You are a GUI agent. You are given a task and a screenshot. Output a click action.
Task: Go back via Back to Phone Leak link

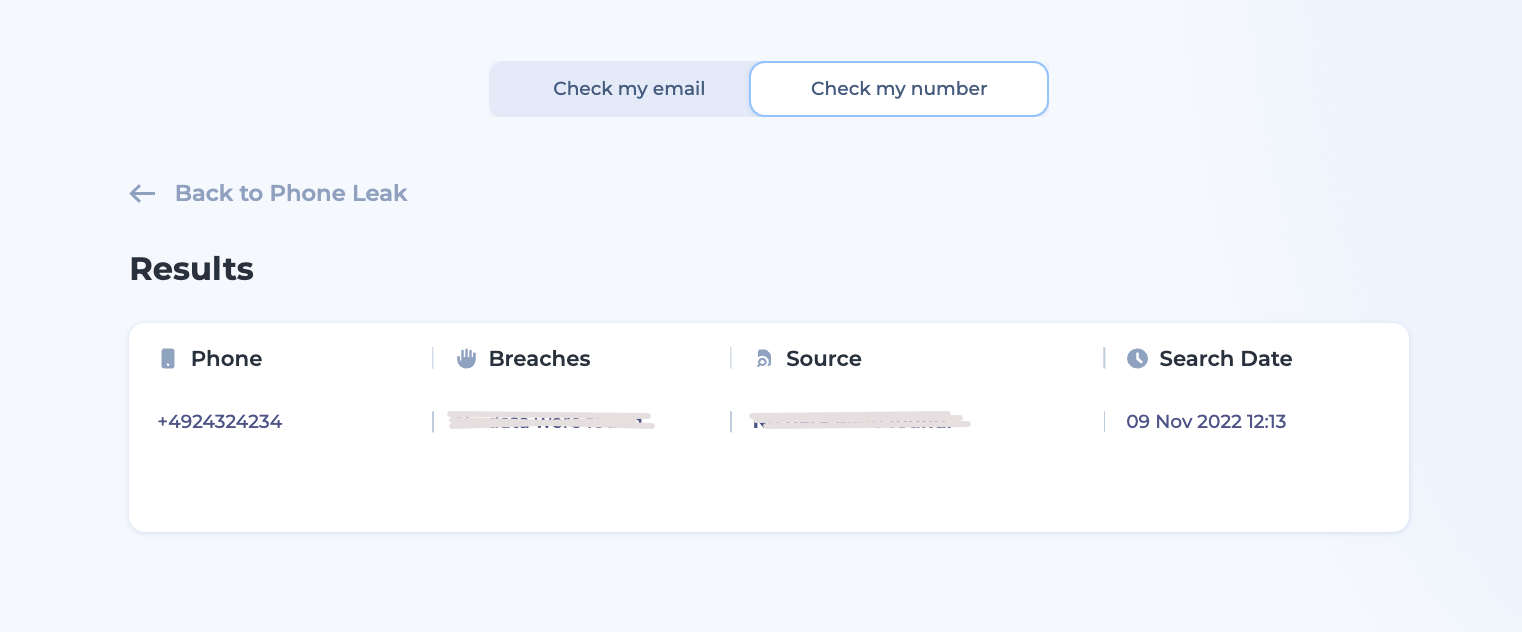point(290,193)
